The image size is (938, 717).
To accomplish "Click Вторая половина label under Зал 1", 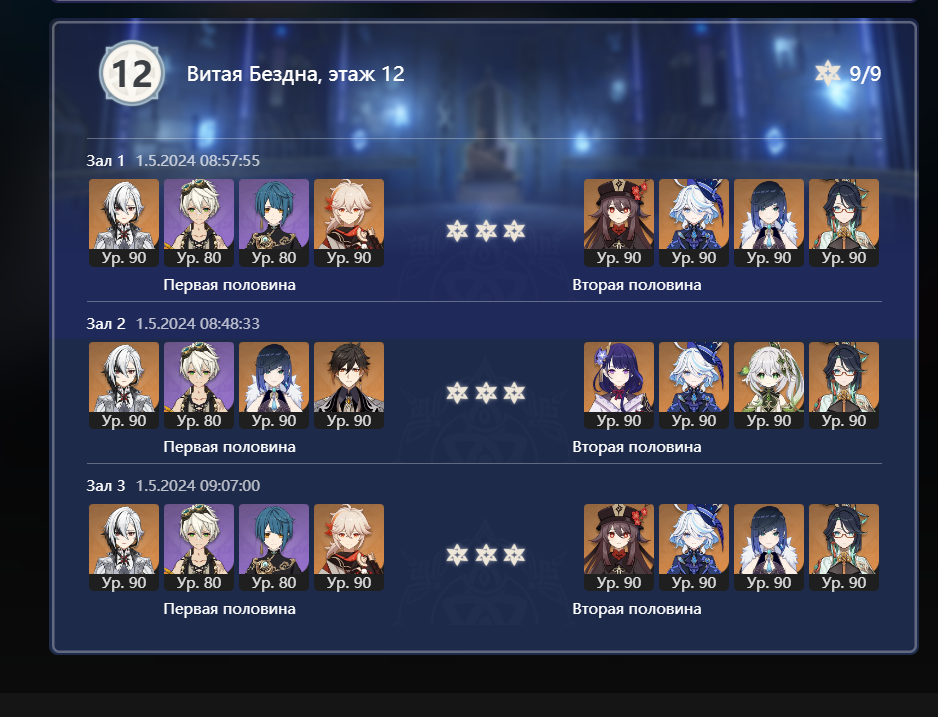I will [x=636, y=285].
